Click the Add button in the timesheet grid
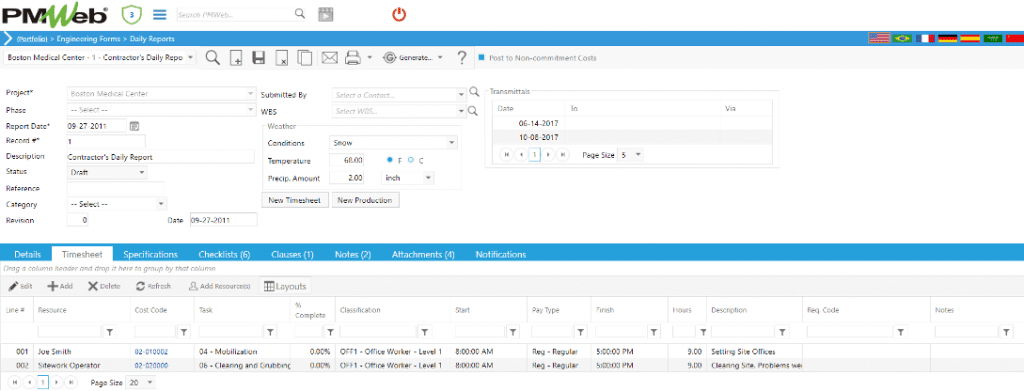 click(x=60, y=286)
